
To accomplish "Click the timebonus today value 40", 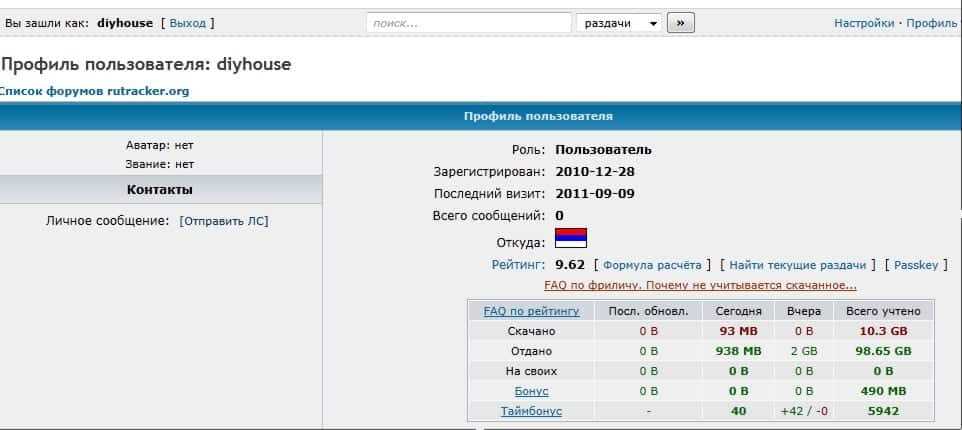I will 739,411.
